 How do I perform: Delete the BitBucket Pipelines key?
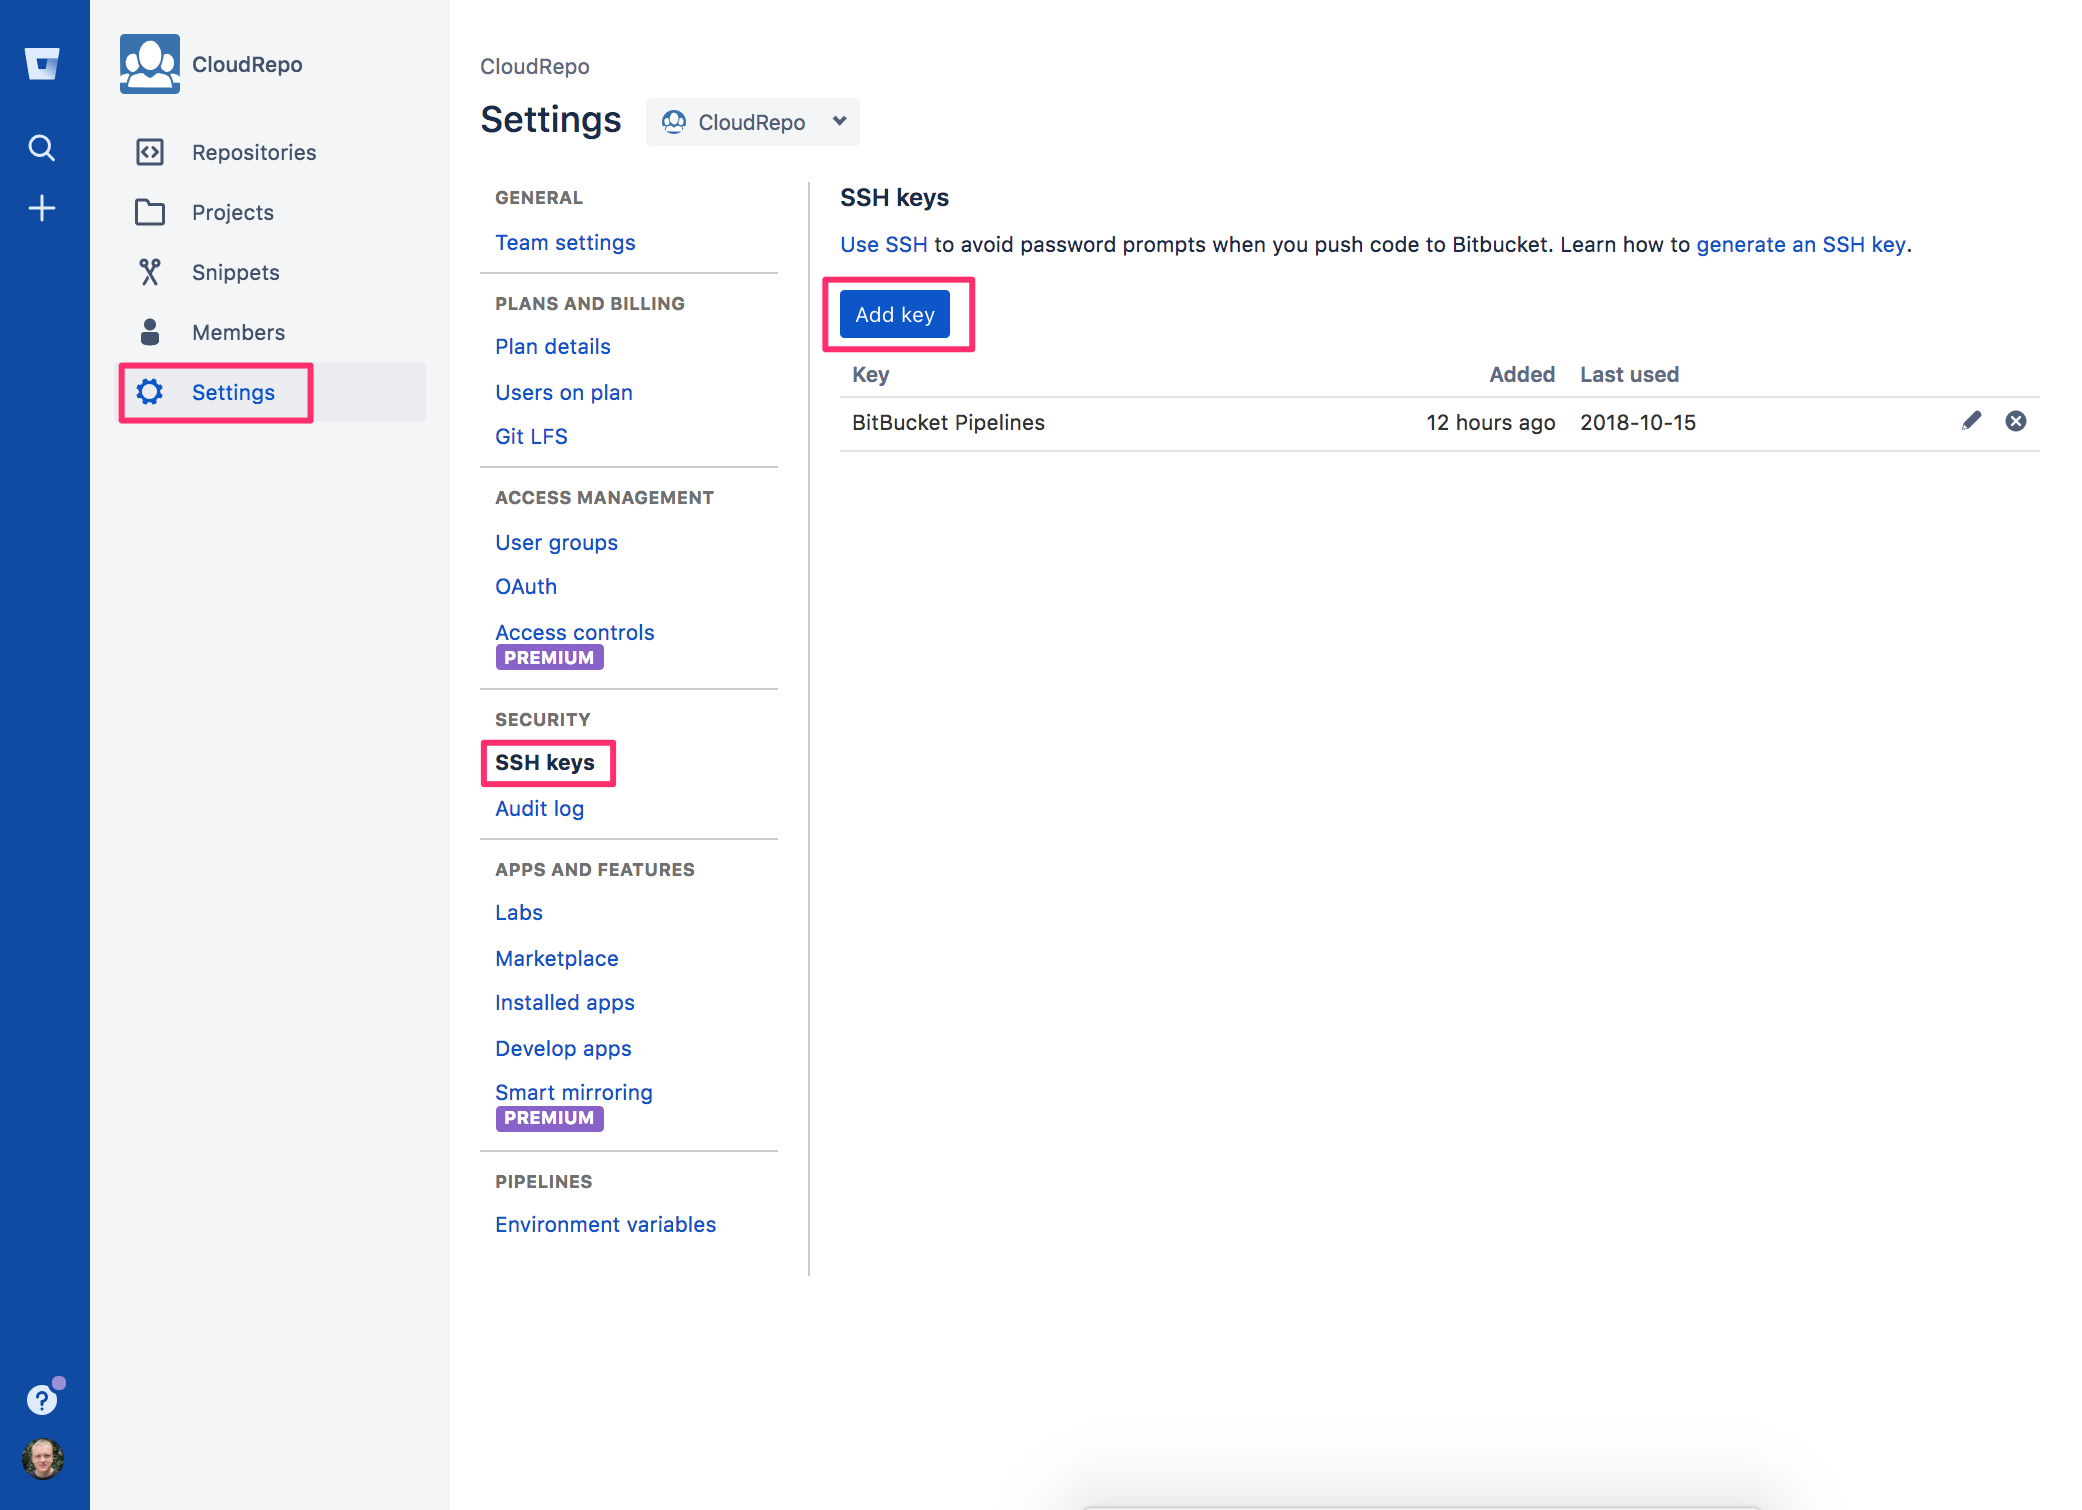[x=2016, y=421]
